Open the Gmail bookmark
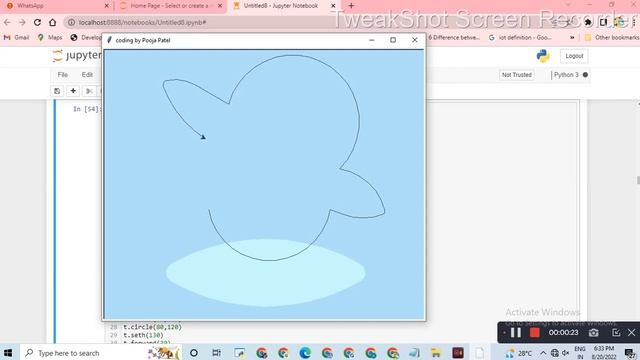This screenshot has width=640, height=360. (x=16, y=37)
